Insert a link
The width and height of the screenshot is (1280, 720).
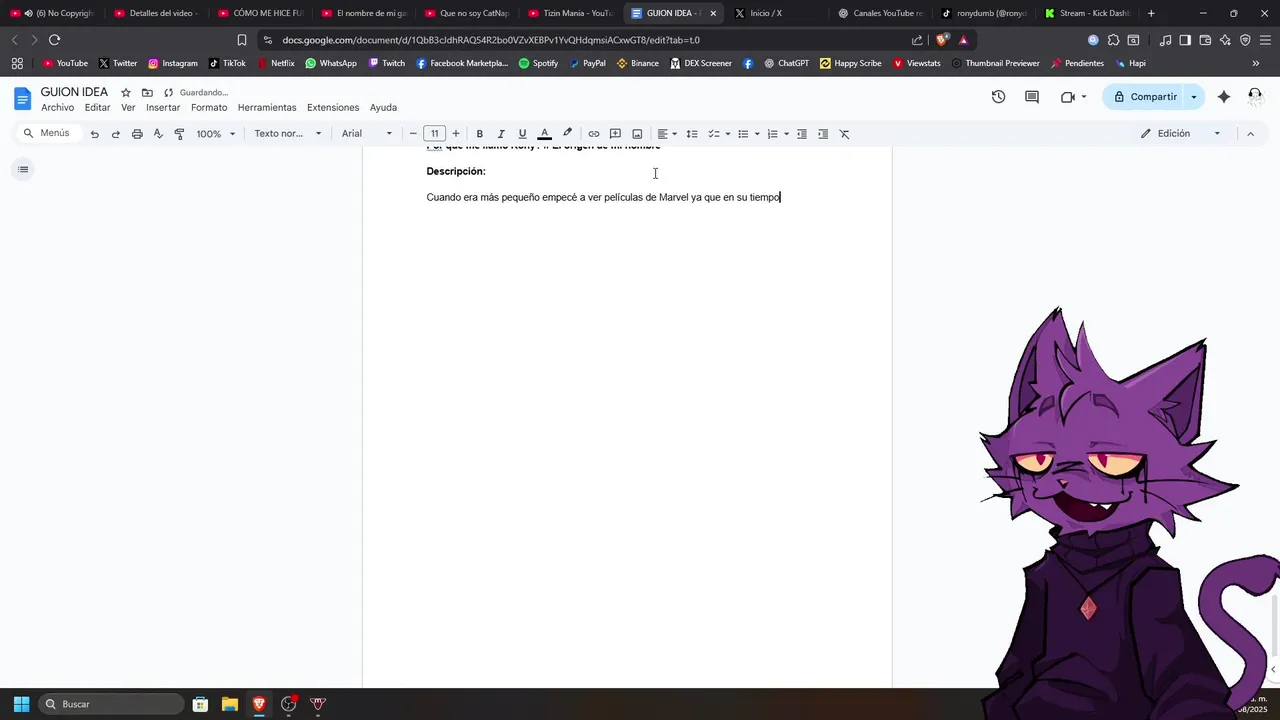(x=594, y=134)
